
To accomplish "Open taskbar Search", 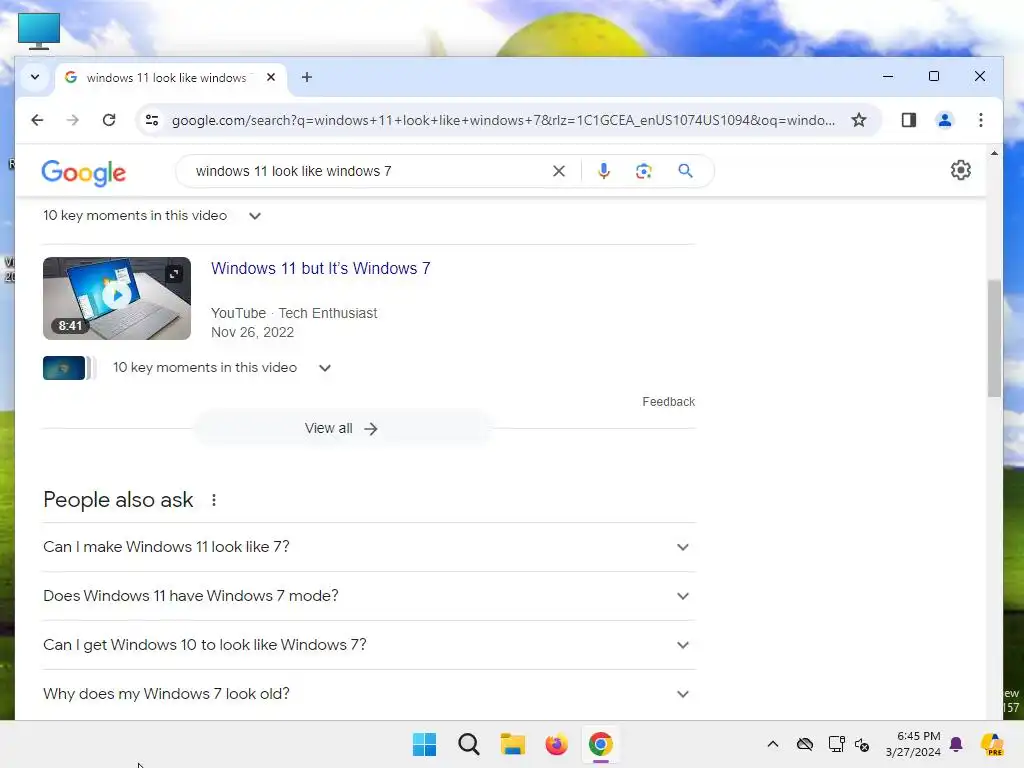I will point(468,744).
